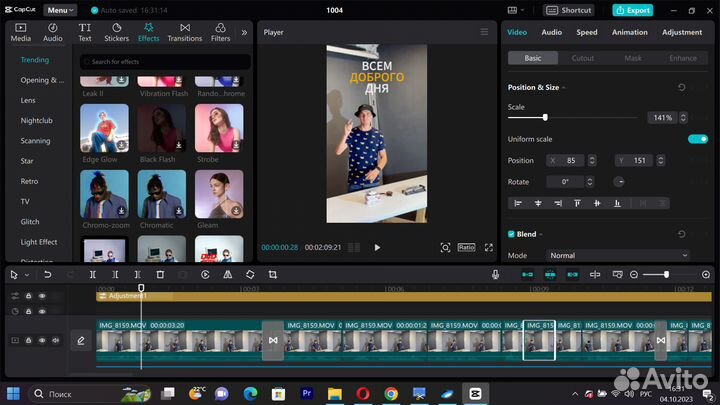720x405 pixels.
Task: Click the Export button
Action: click(x=632, y=10)
